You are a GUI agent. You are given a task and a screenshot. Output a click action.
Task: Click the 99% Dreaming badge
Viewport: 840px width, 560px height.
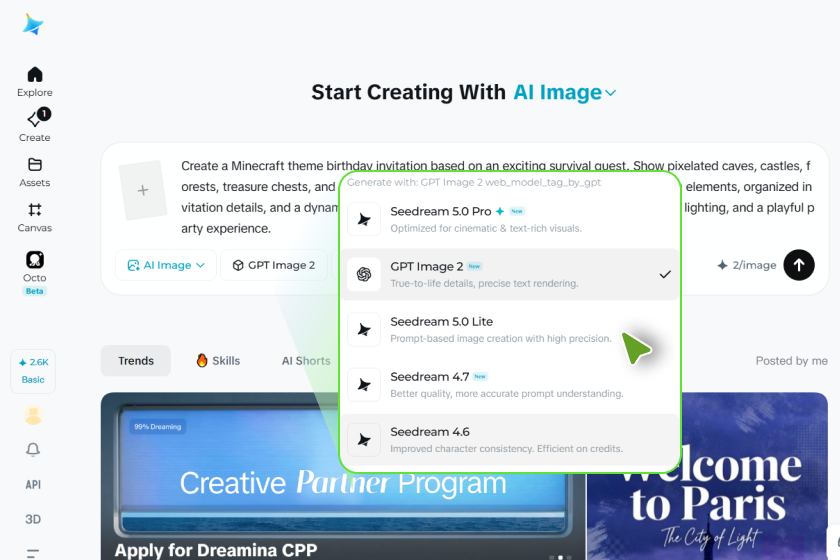point(158,427)
